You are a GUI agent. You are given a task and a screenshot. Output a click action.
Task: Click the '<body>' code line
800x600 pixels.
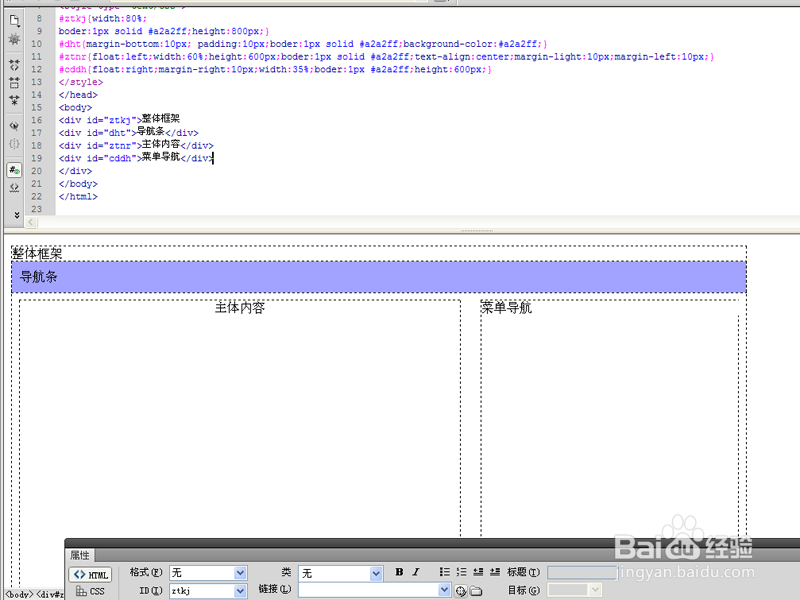point(75,108)
